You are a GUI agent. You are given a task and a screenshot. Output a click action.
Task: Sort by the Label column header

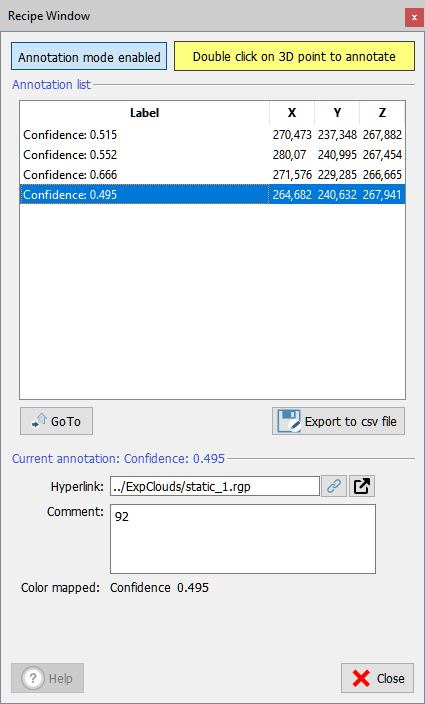click(x=145, y=113)
